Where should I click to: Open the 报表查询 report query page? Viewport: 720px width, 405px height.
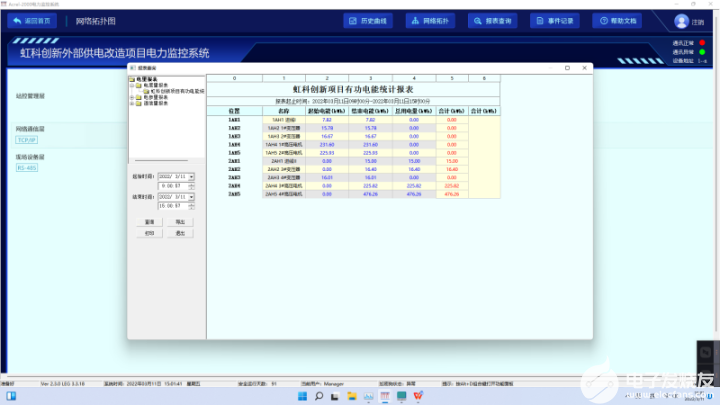point(493,21)
